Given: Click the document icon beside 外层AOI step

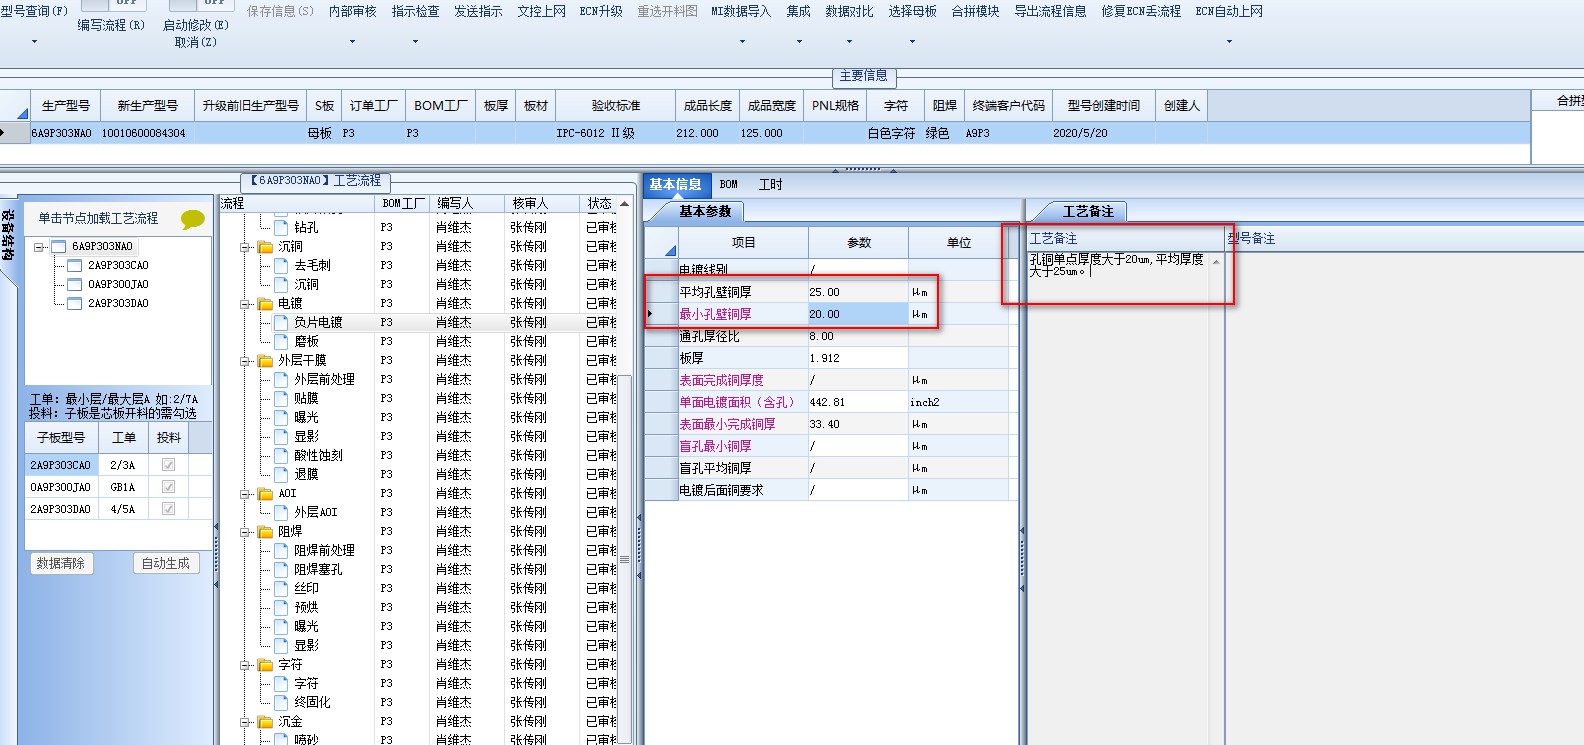Looking at the screenshot, I should pyautogui.click(x=281, y=513).
